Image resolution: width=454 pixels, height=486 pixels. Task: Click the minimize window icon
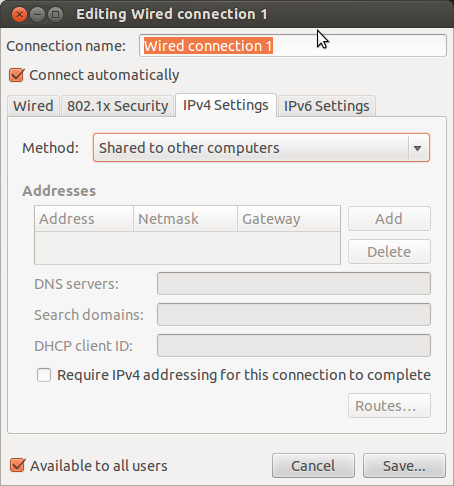coord(38,15)
